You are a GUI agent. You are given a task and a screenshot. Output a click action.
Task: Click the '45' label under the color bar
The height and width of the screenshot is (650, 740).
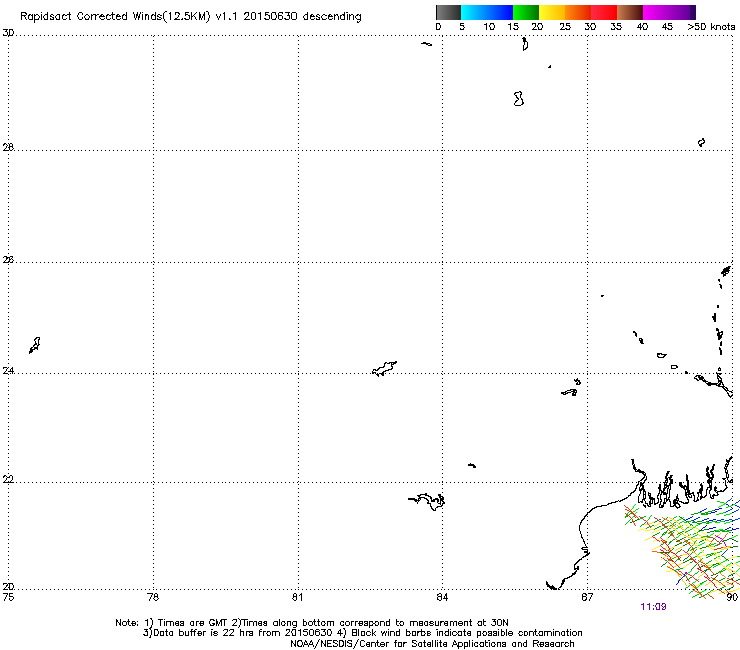point(667,27)
